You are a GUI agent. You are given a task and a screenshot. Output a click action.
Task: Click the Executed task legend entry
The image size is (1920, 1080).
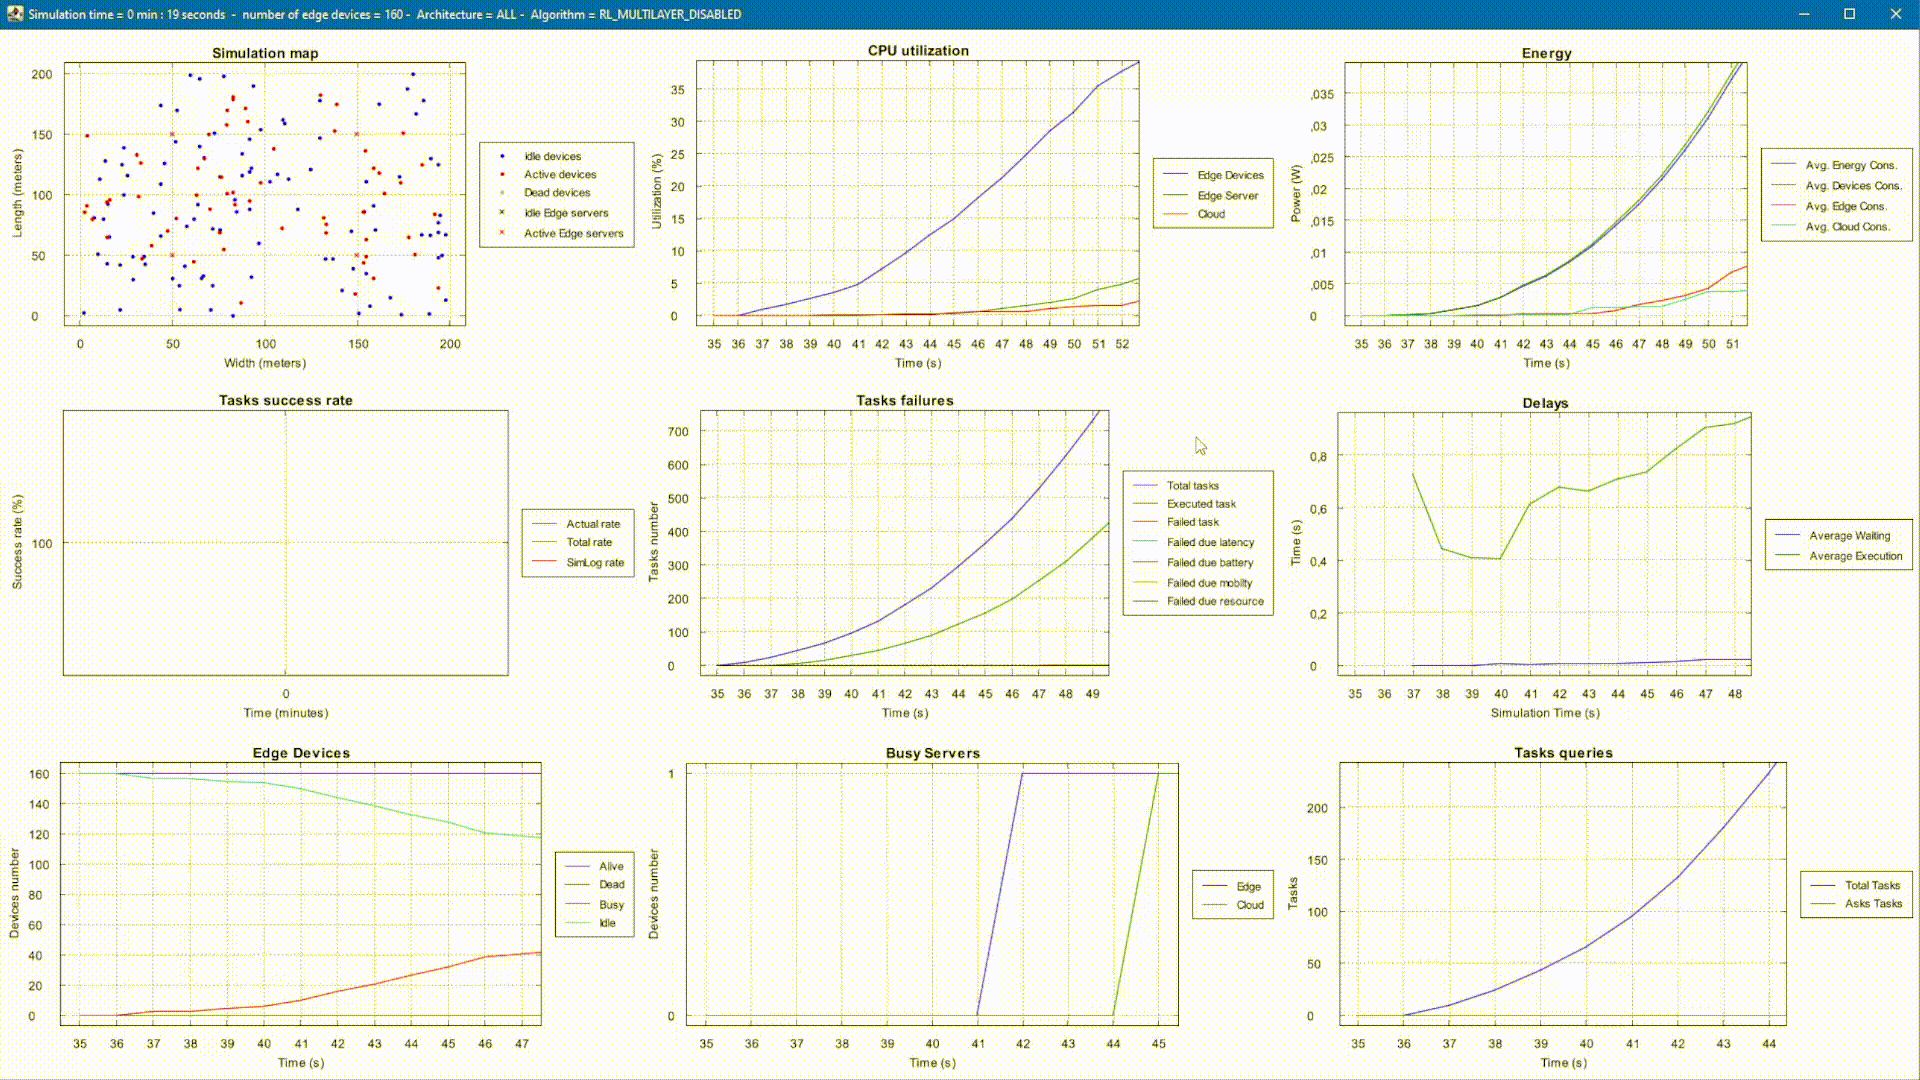pos(1201,504)
